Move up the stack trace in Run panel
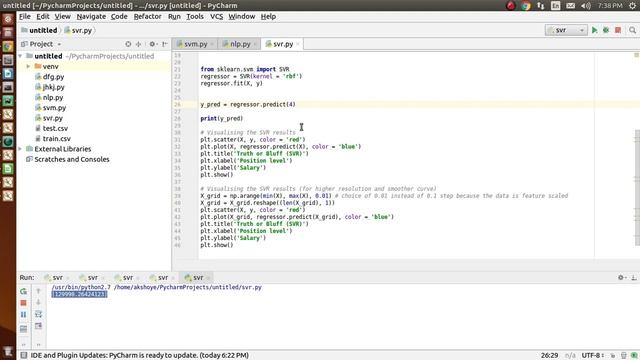This screenshot has width=640, height=360. coord(38,291)
